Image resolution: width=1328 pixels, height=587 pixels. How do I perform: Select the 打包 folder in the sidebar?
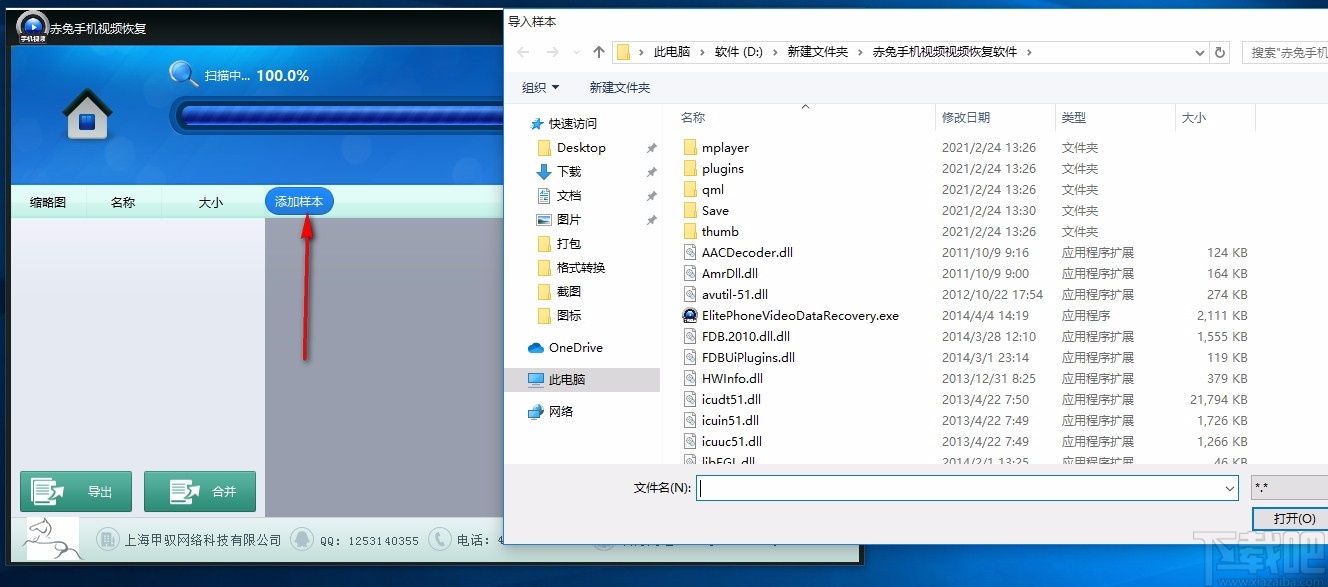click(x=569, y=243)
